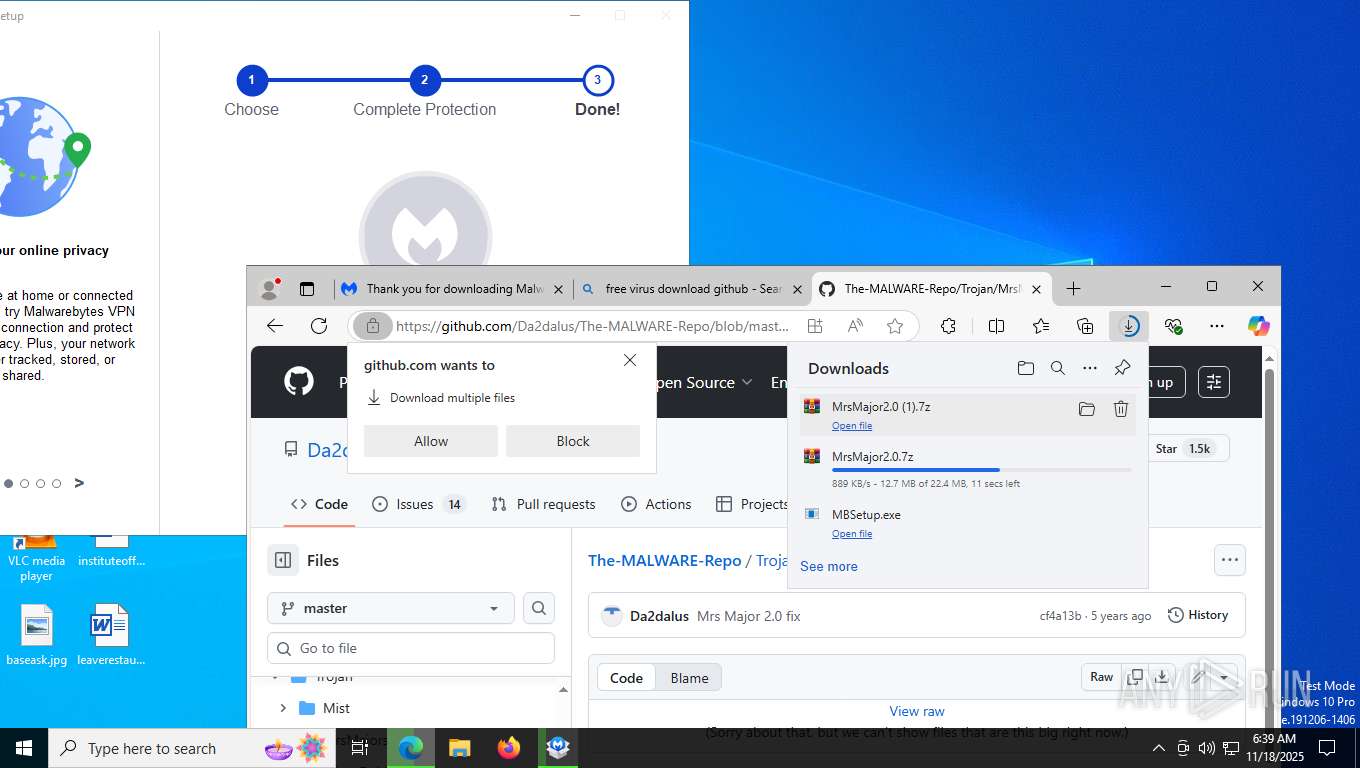View site information via lock icon
Image resolution: width=1360 pixels, height=768 pixels.
(372, 326)
